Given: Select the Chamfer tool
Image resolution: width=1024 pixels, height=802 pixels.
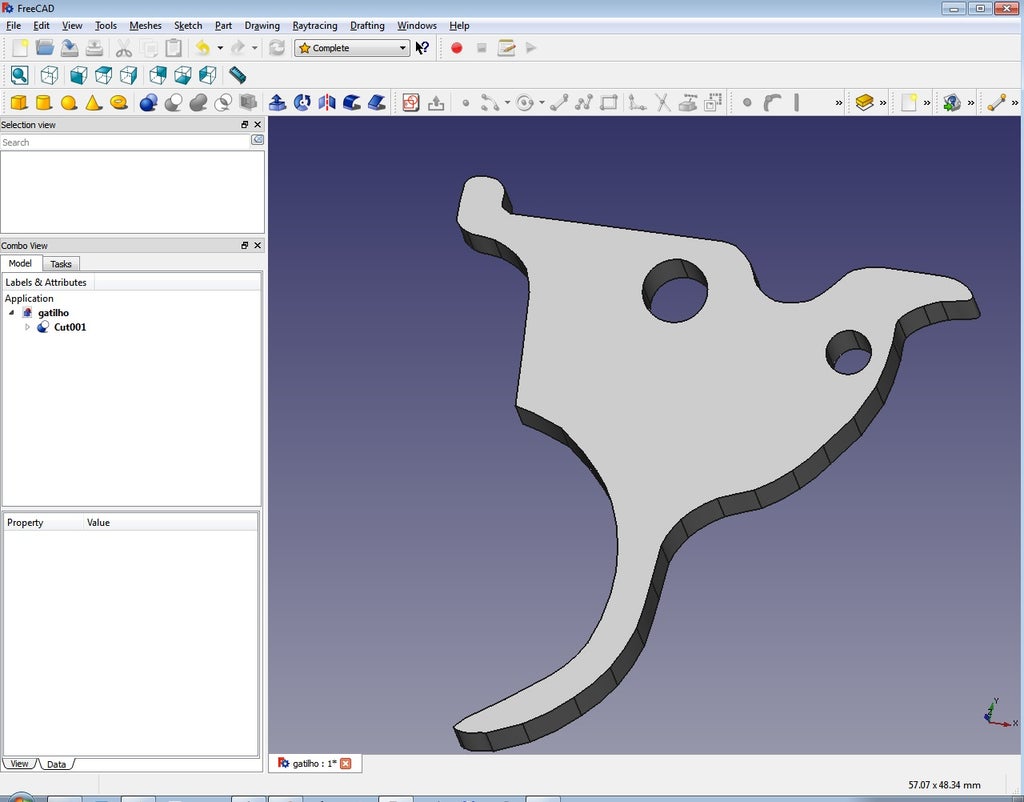Looking at the screenshot, I should (376, 101).
